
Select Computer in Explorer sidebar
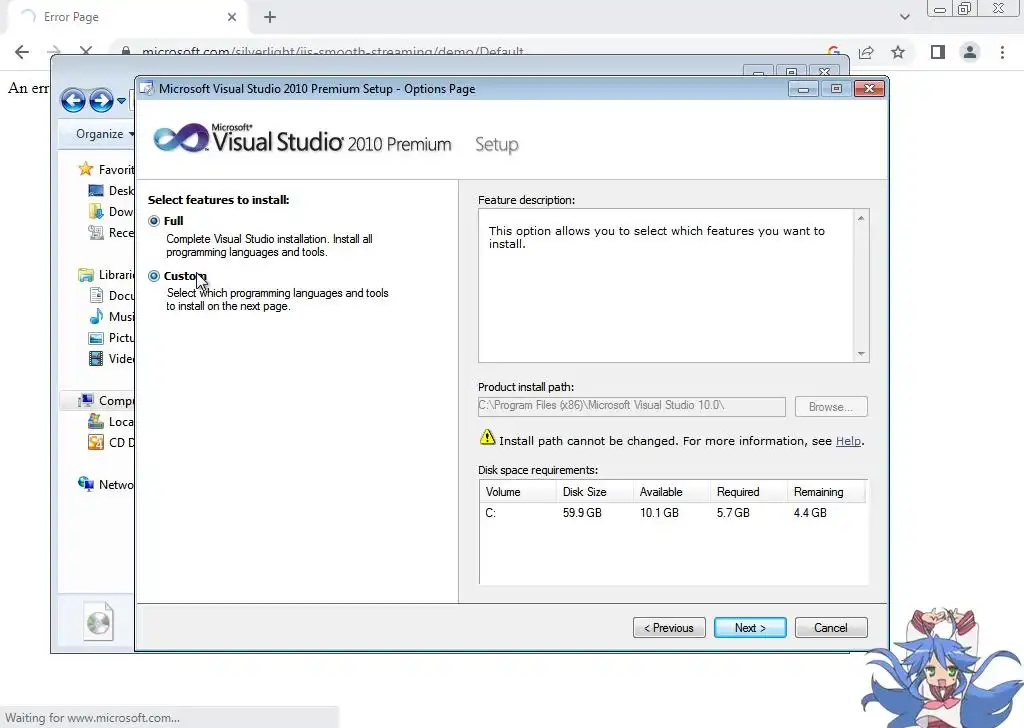pos(106,401)
